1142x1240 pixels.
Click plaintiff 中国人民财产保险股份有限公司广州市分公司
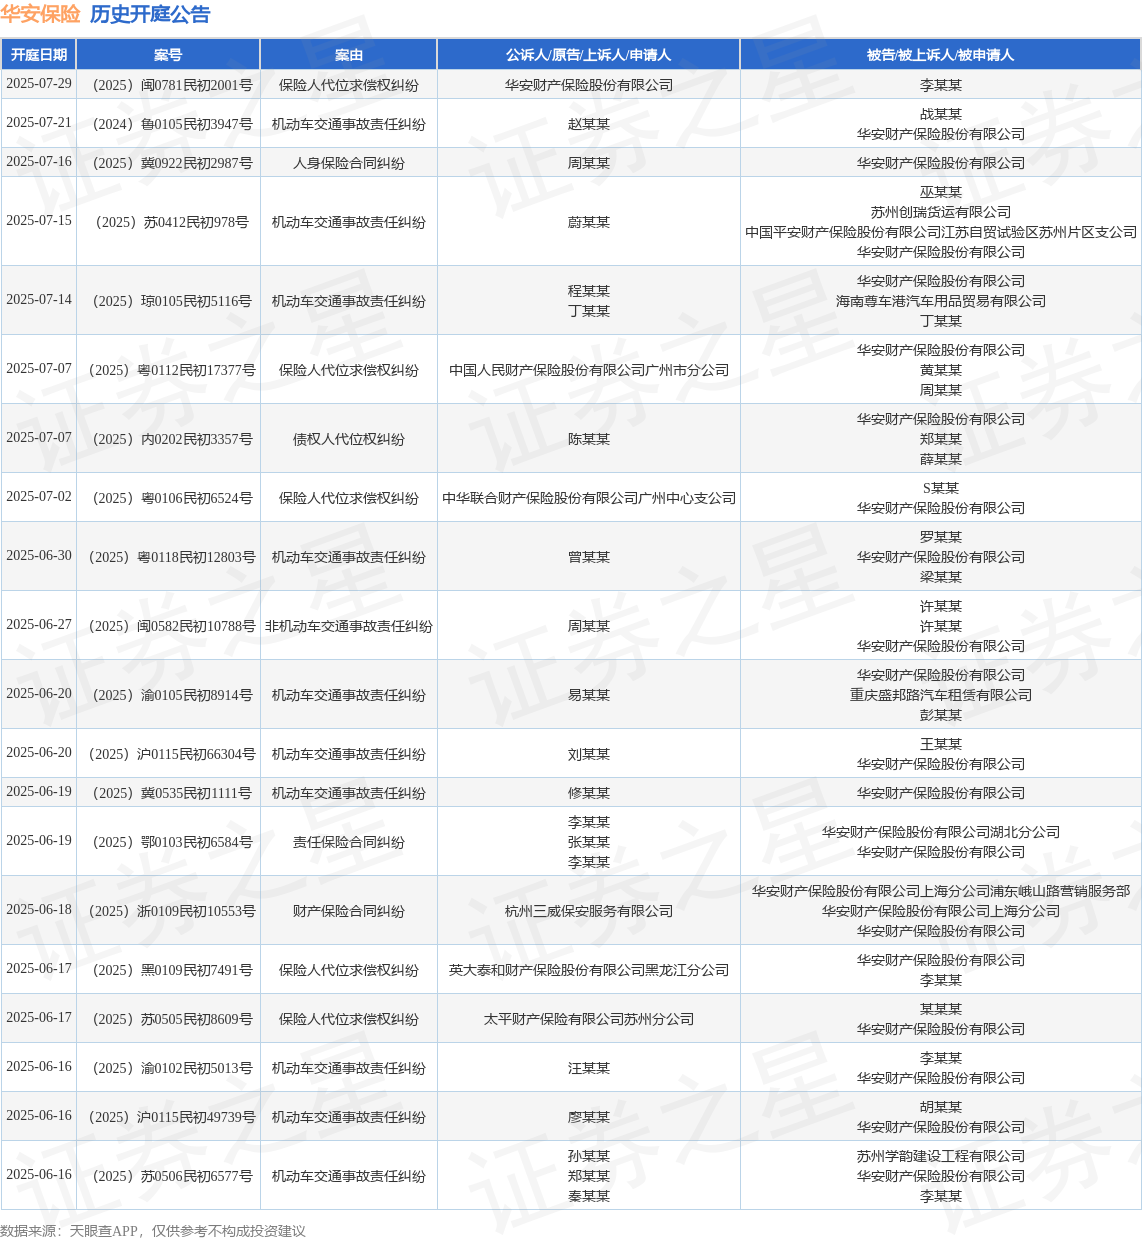(x=589, y=370)
